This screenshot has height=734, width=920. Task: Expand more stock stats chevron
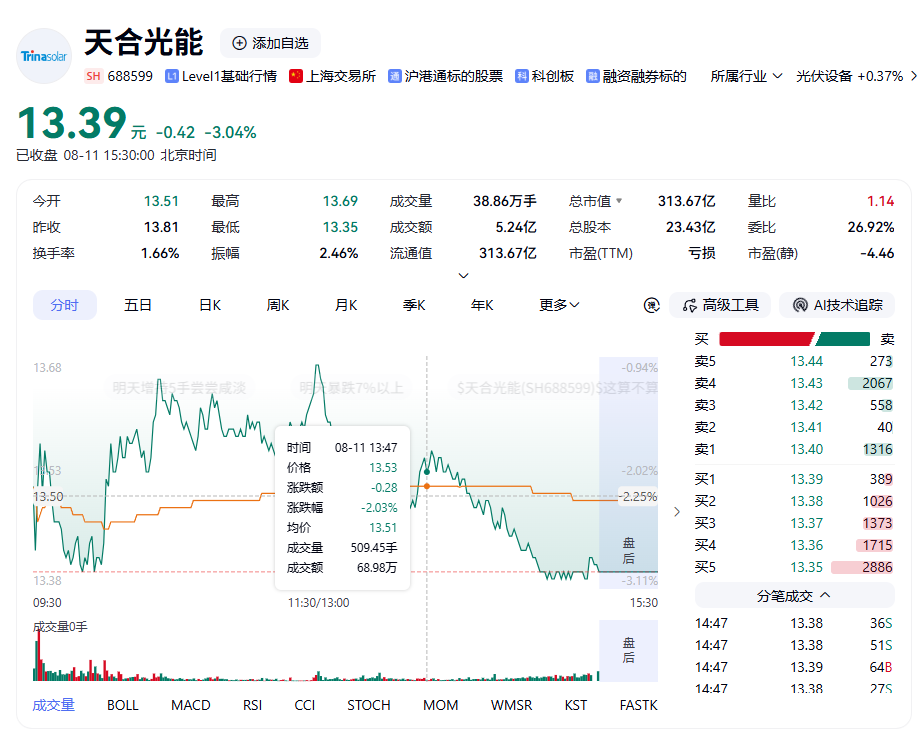(464, 275)
